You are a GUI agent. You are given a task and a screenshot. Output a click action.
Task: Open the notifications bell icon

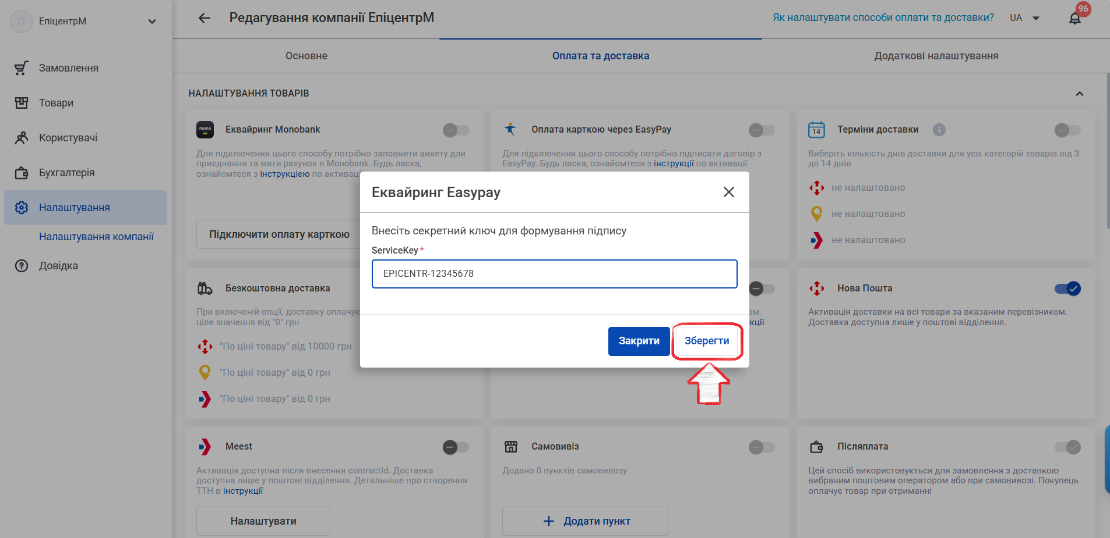[x=1075, y=18]
